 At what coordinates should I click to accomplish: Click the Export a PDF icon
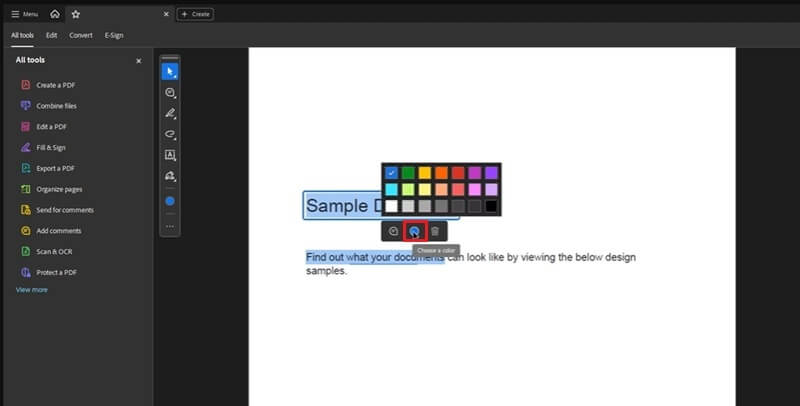26,168
